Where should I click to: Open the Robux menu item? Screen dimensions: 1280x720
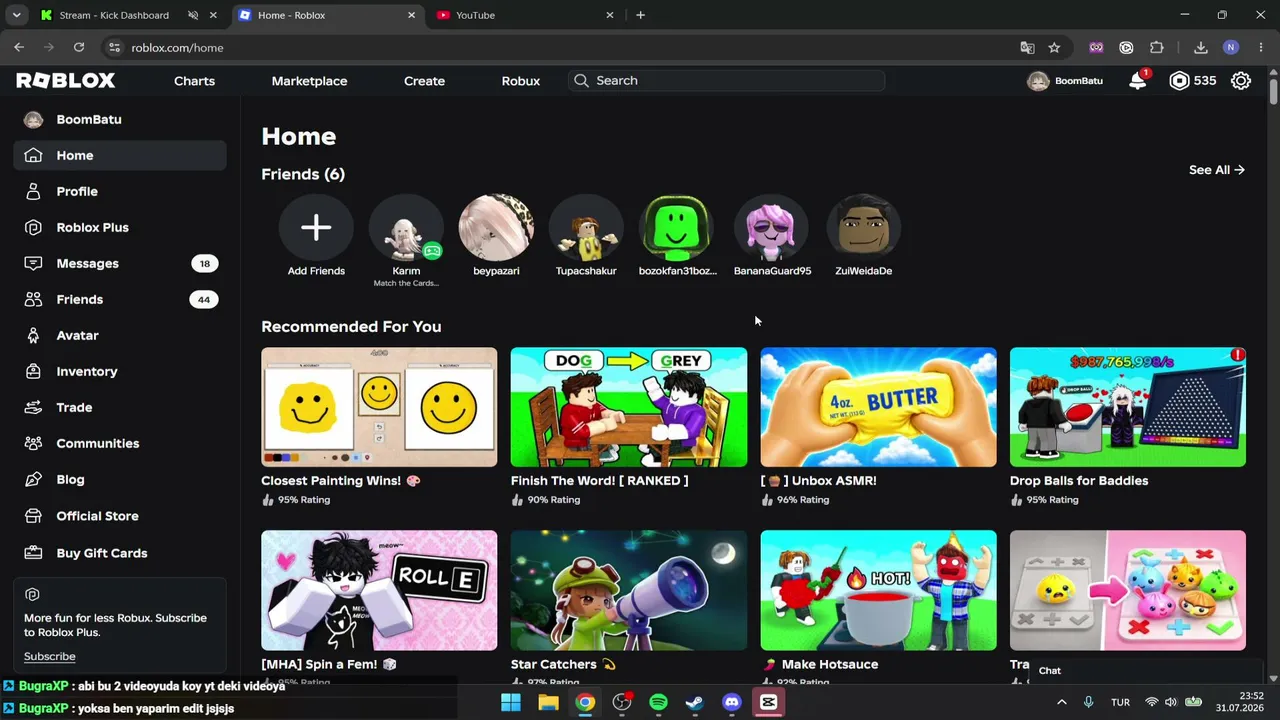(521, 81)
